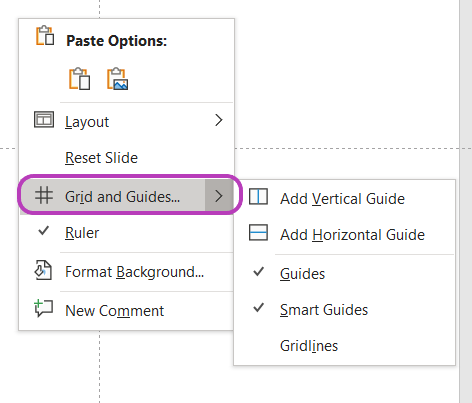The height and width of the screenshot is (403, 472).
Task: Click the Layout slide icon
Action: [44, 120]
